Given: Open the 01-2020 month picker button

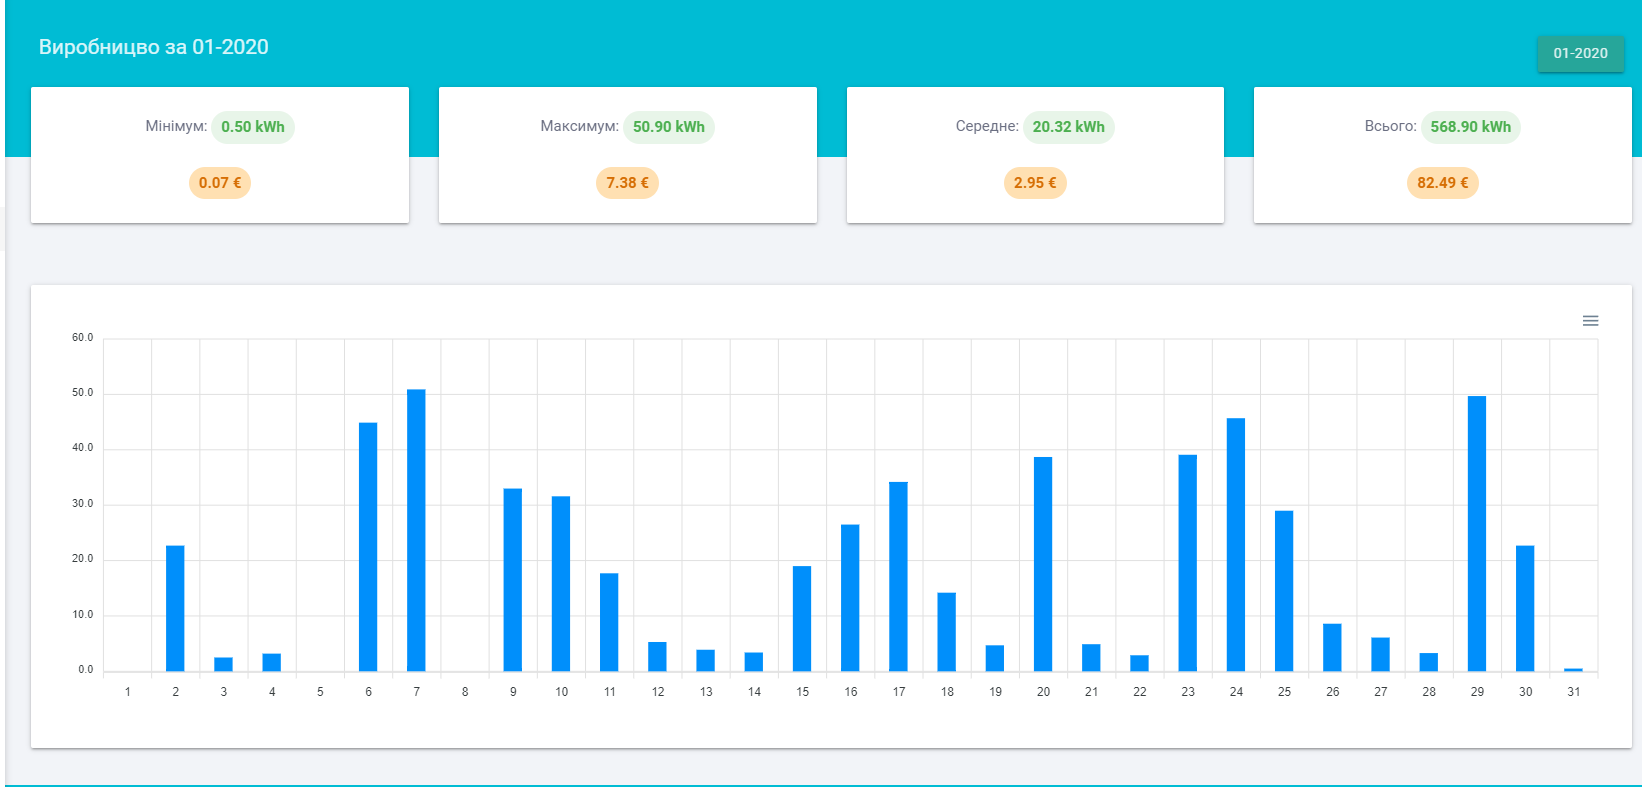Looking at the screenshot, I should coord(1580,53).
